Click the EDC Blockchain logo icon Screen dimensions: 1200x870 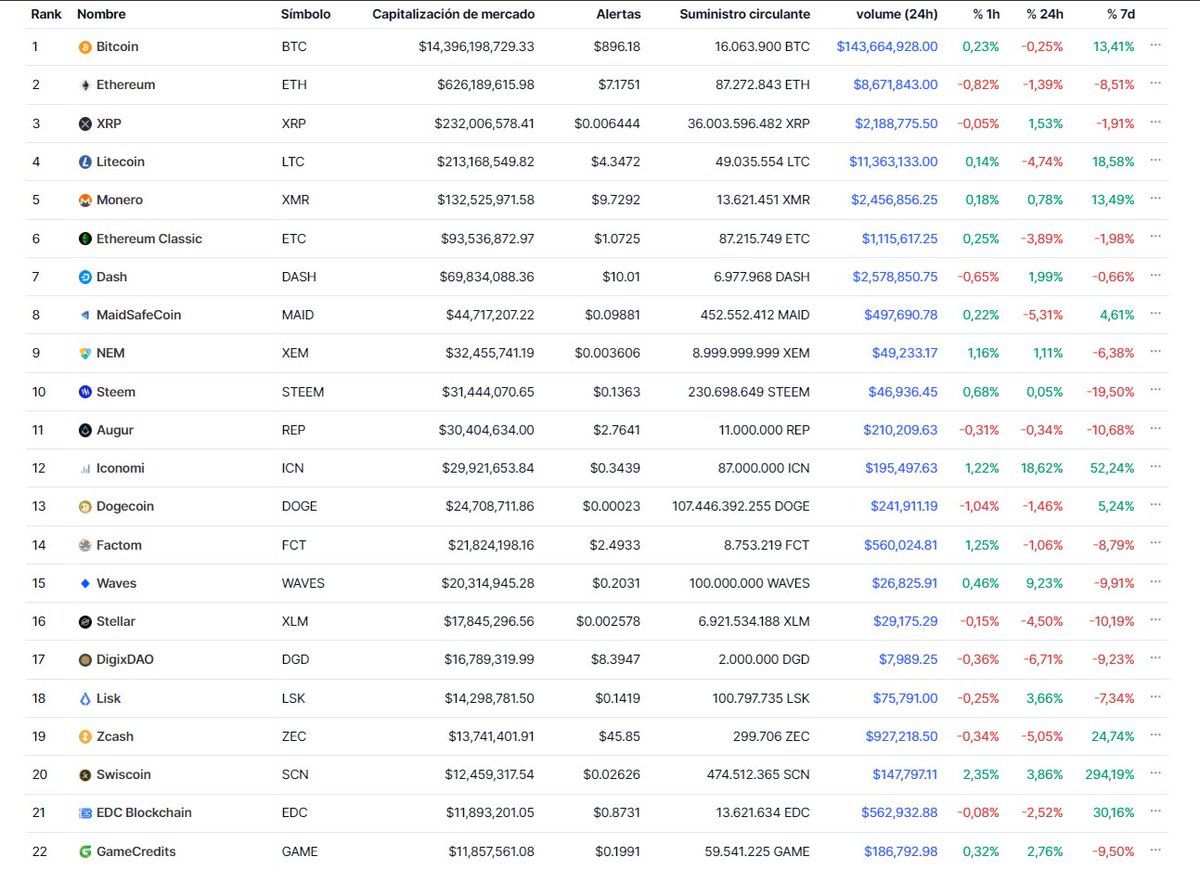tap(85, 813)
